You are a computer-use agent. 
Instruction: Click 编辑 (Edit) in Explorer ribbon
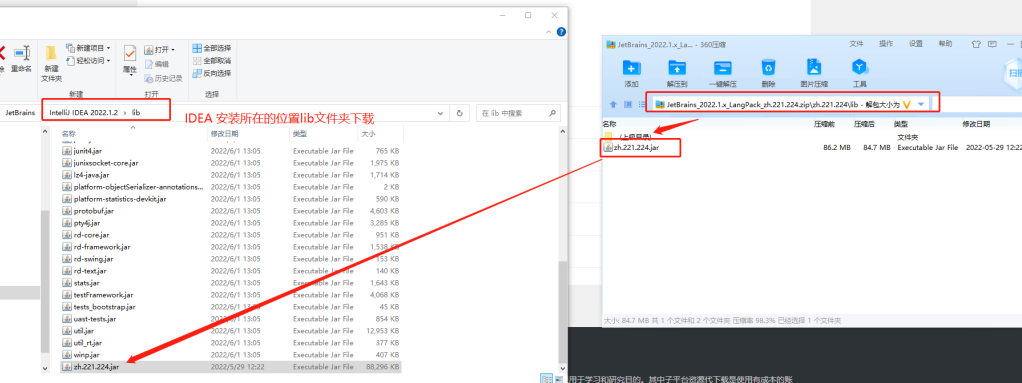click(156, 64)
